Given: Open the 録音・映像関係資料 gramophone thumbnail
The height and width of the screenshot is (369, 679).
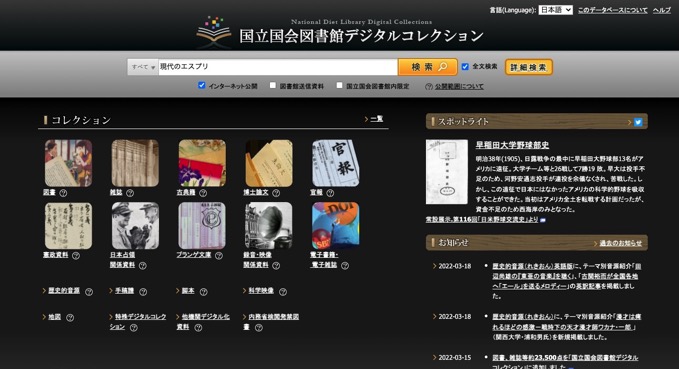Looking at the screenshot, I should 268,225.
